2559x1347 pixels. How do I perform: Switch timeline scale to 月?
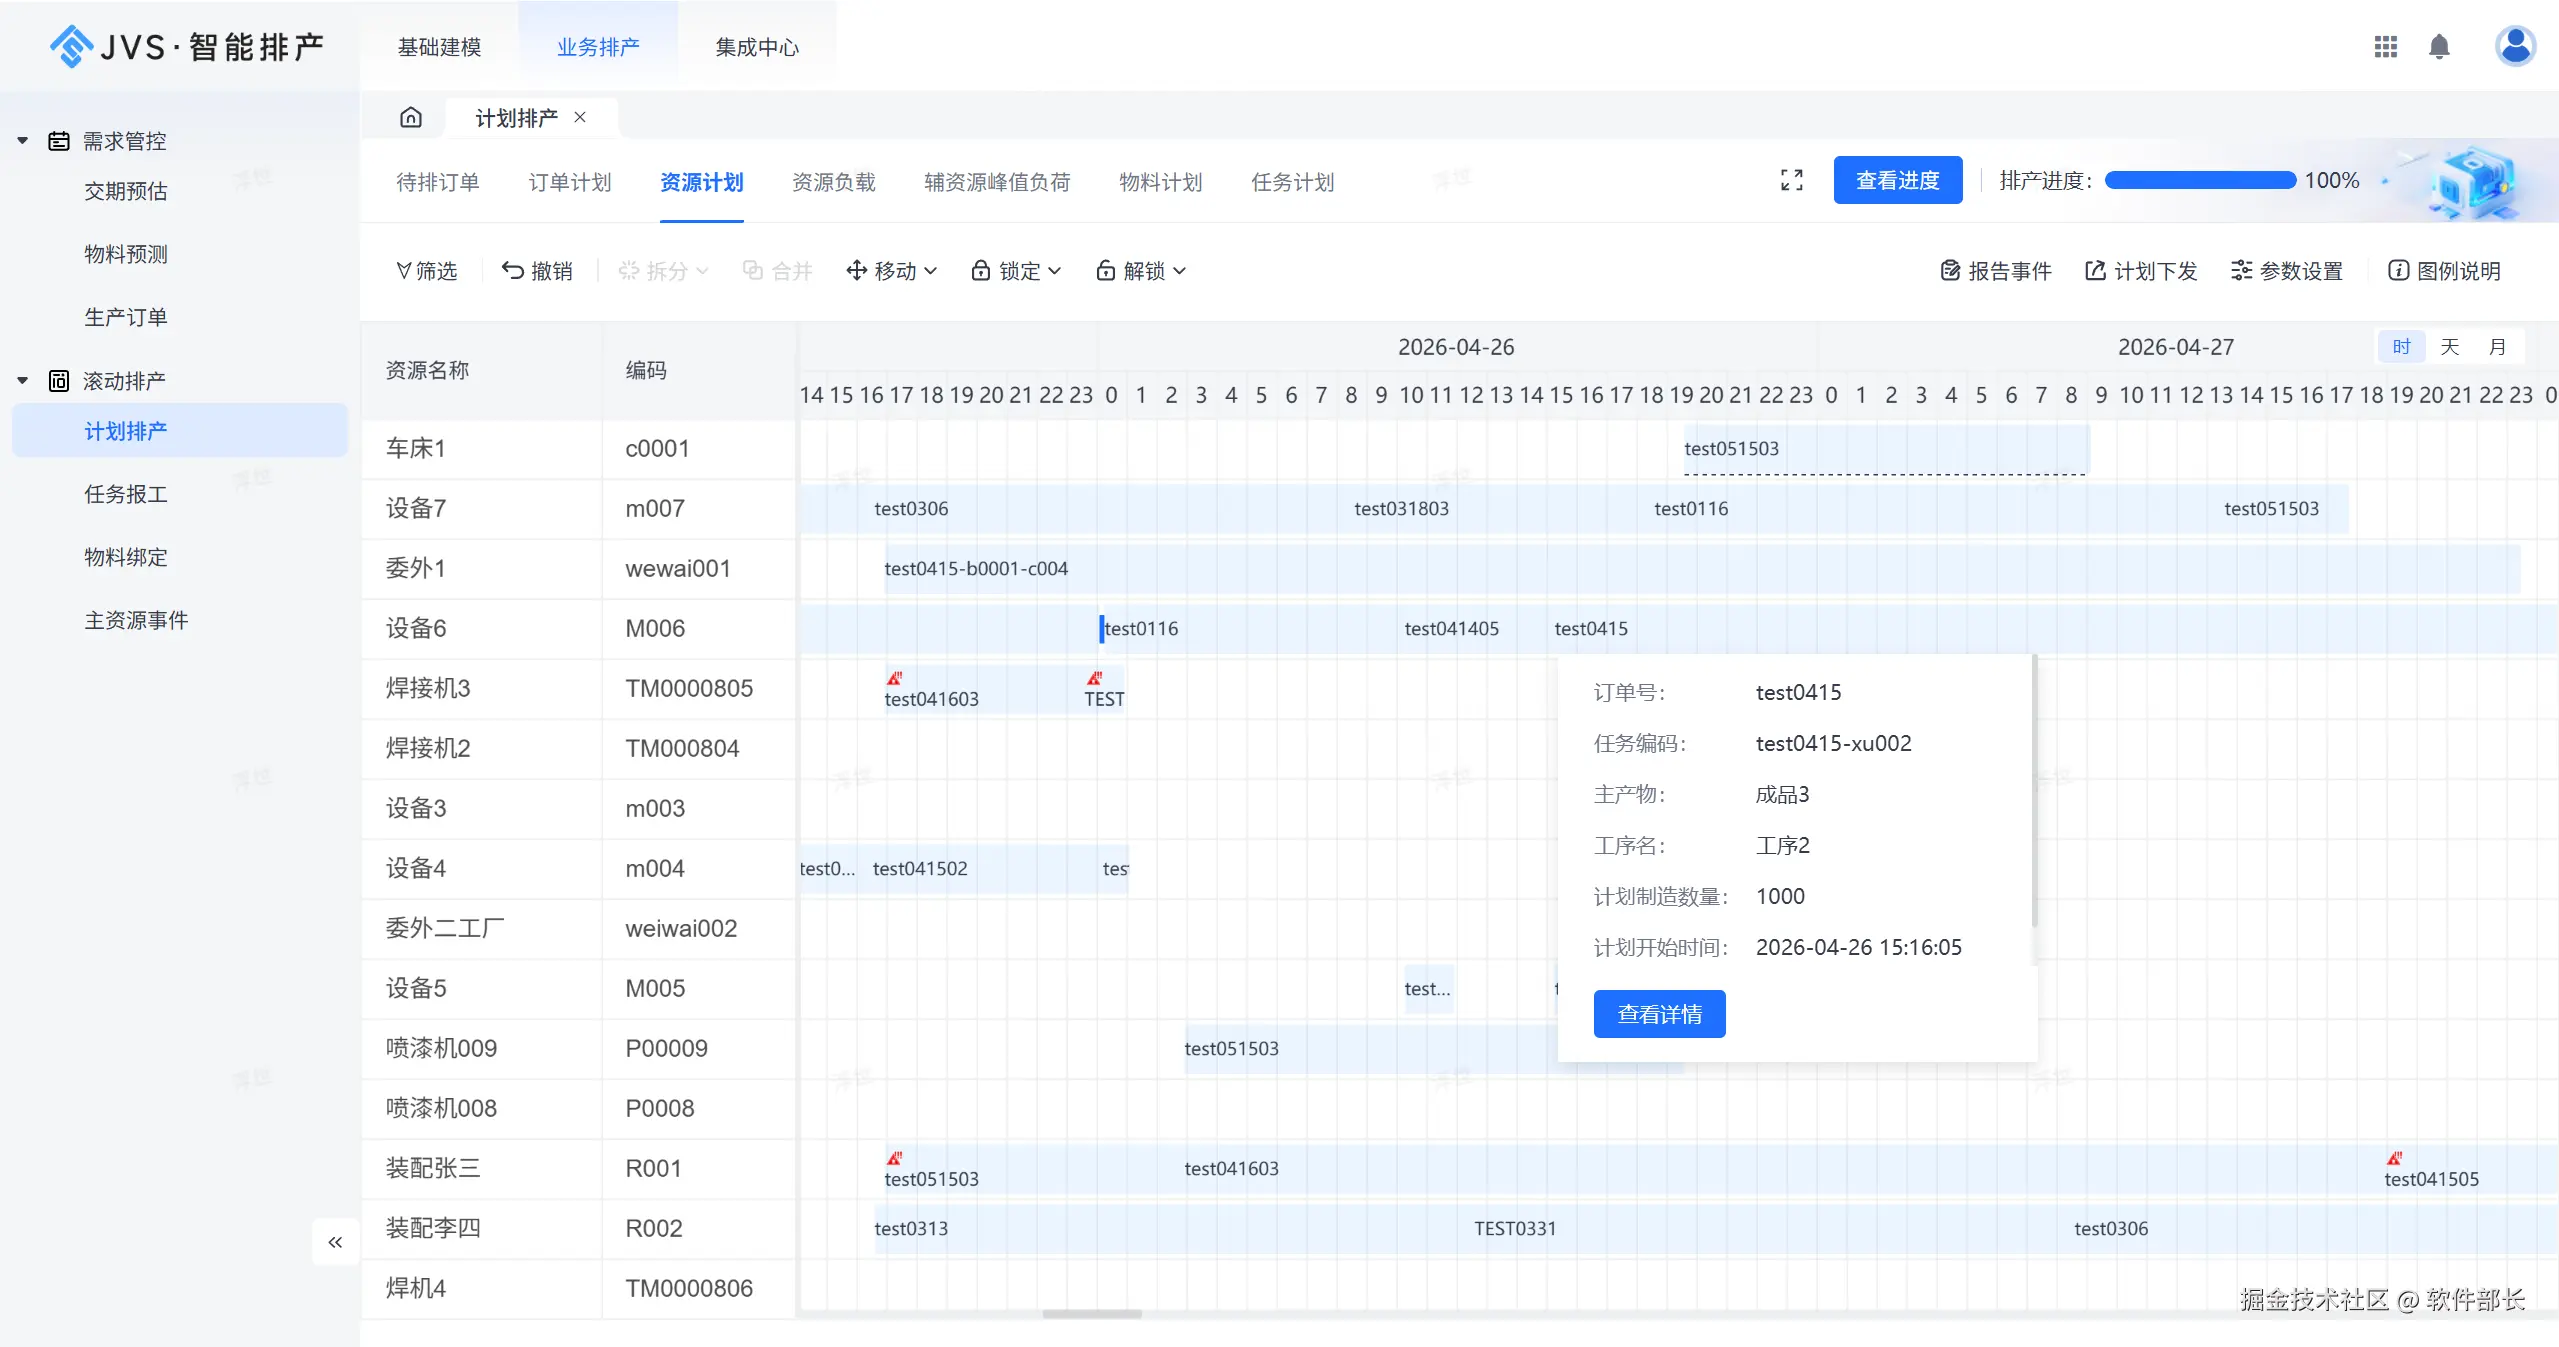(x=2497, y=347)
